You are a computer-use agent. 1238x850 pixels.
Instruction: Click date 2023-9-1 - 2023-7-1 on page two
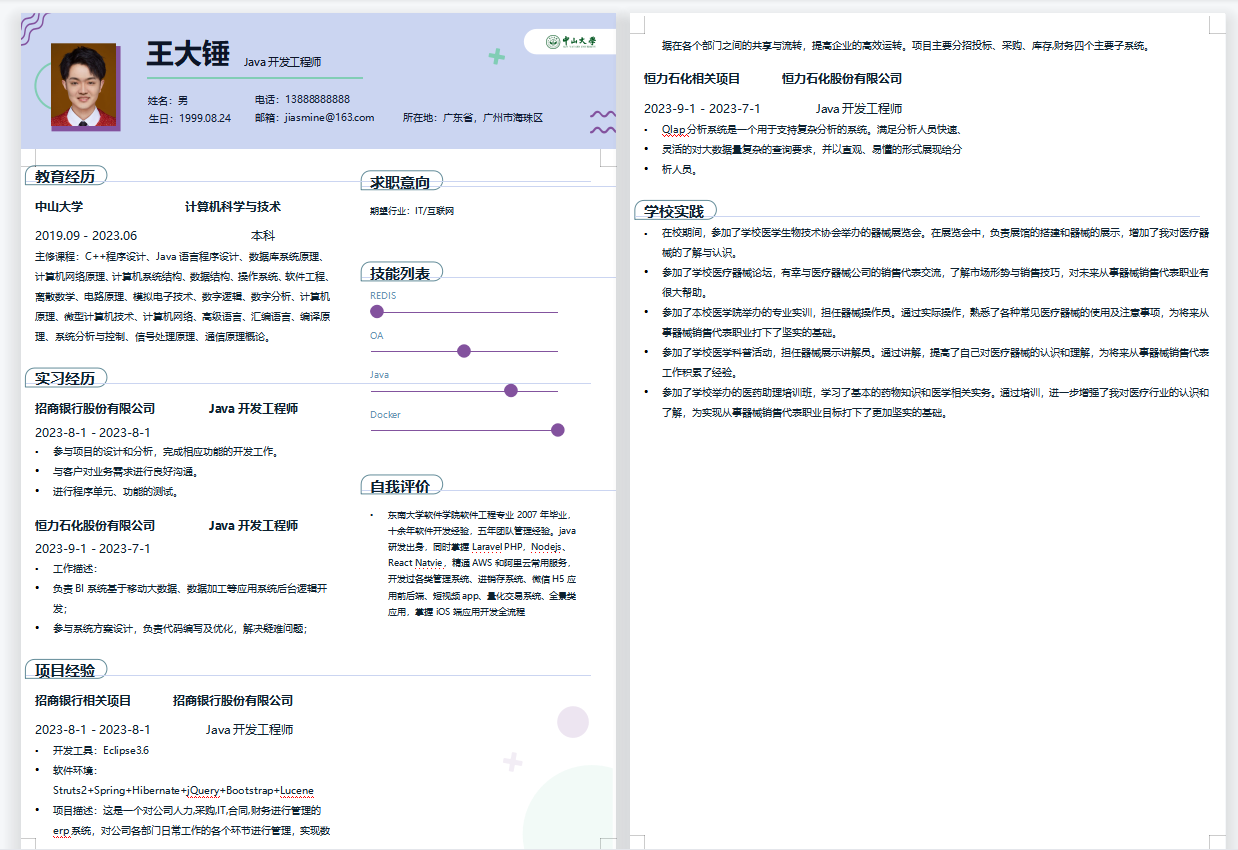tap(702, 108)
